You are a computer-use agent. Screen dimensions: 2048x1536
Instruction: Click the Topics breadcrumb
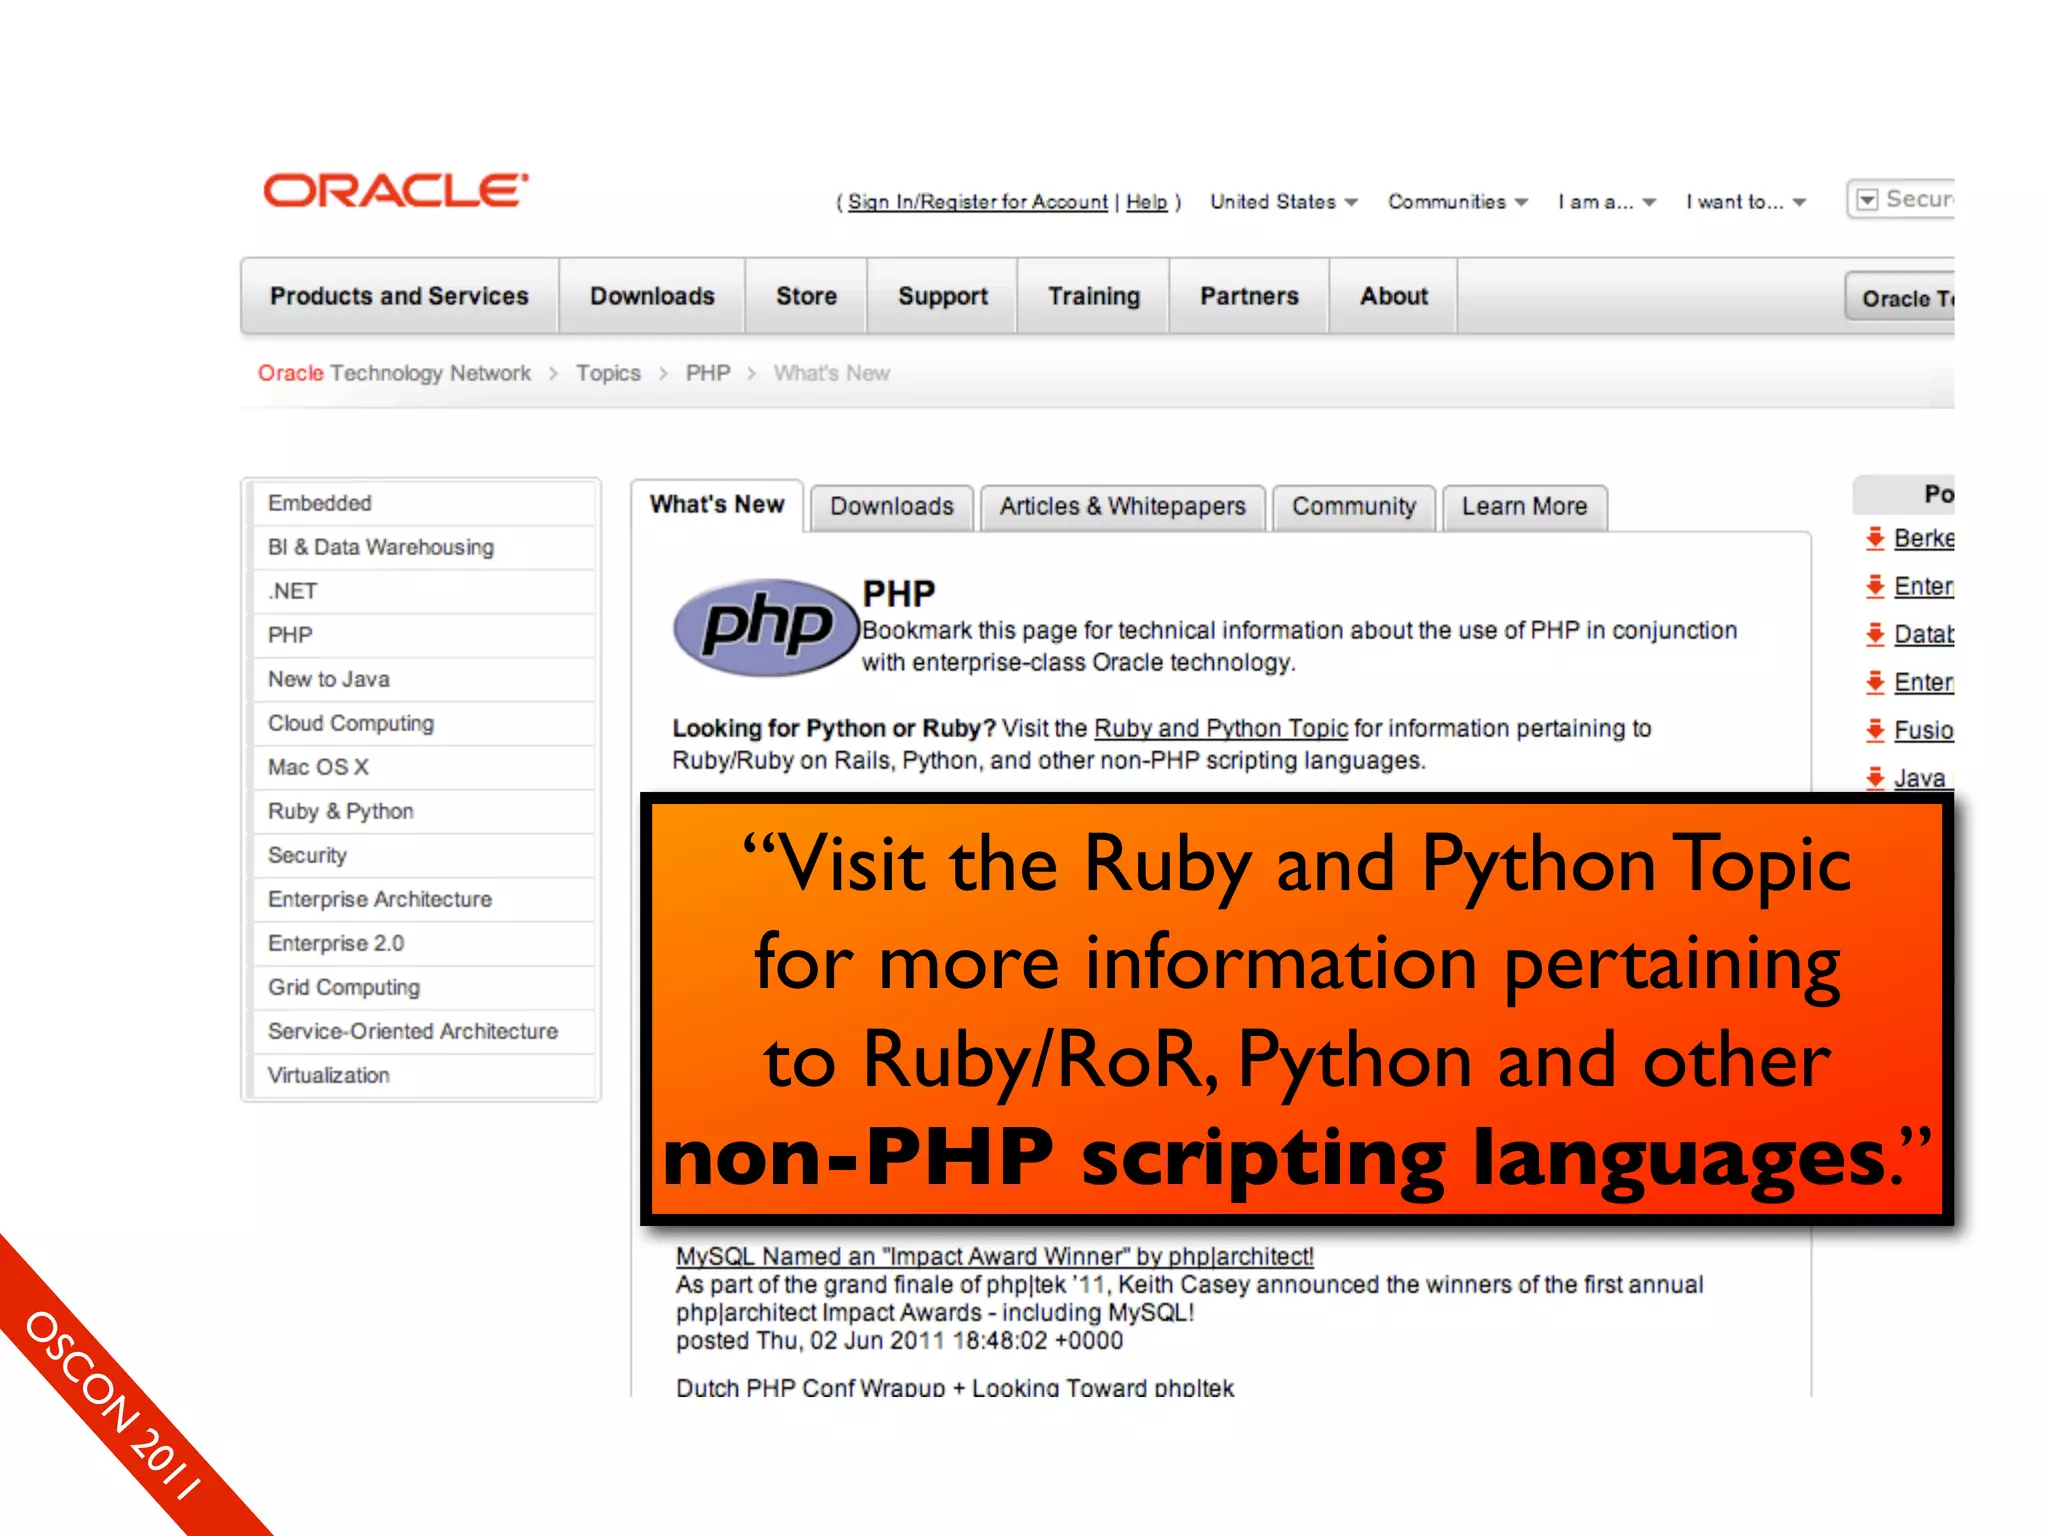click(608, 373)
